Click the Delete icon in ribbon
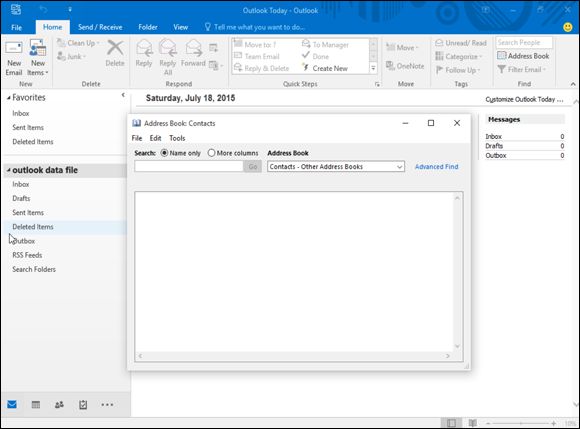The width and height of the screenshot is (580, 429). click(x=115, y=54)
